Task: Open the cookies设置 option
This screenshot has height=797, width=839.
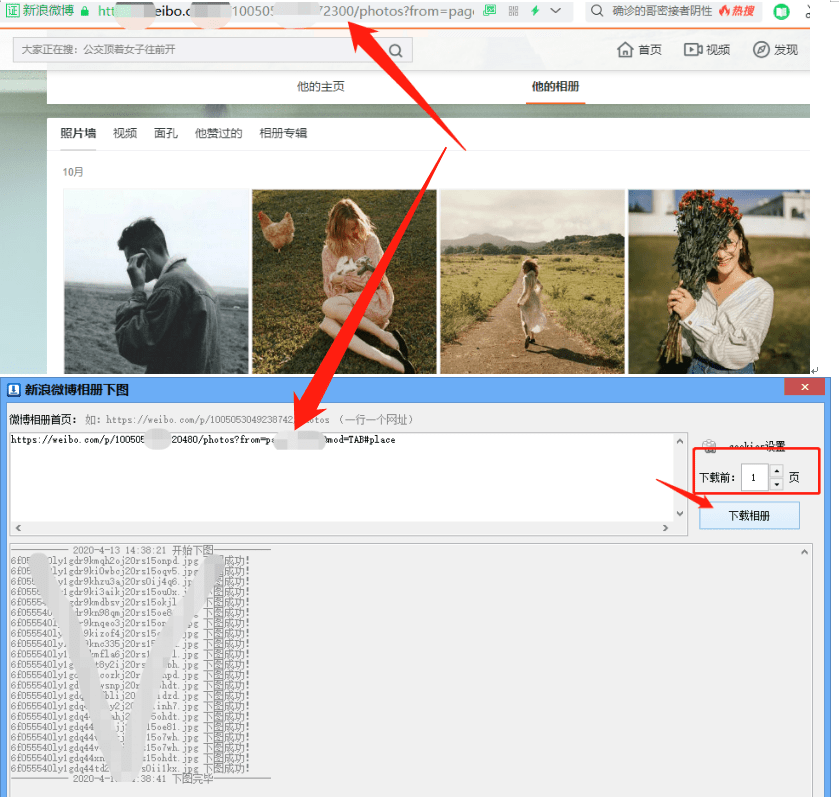Action: point(744,446)
